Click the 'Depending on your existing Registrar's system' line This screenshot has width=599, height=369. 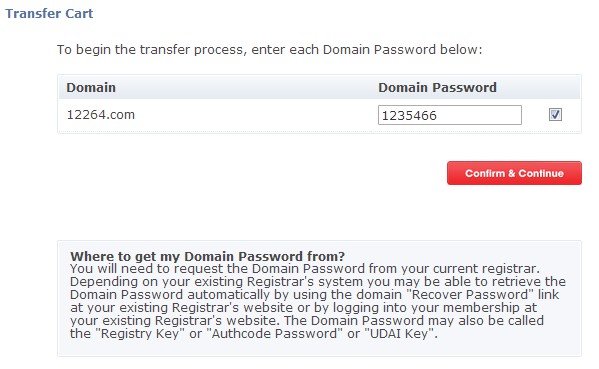coord(318,282)
